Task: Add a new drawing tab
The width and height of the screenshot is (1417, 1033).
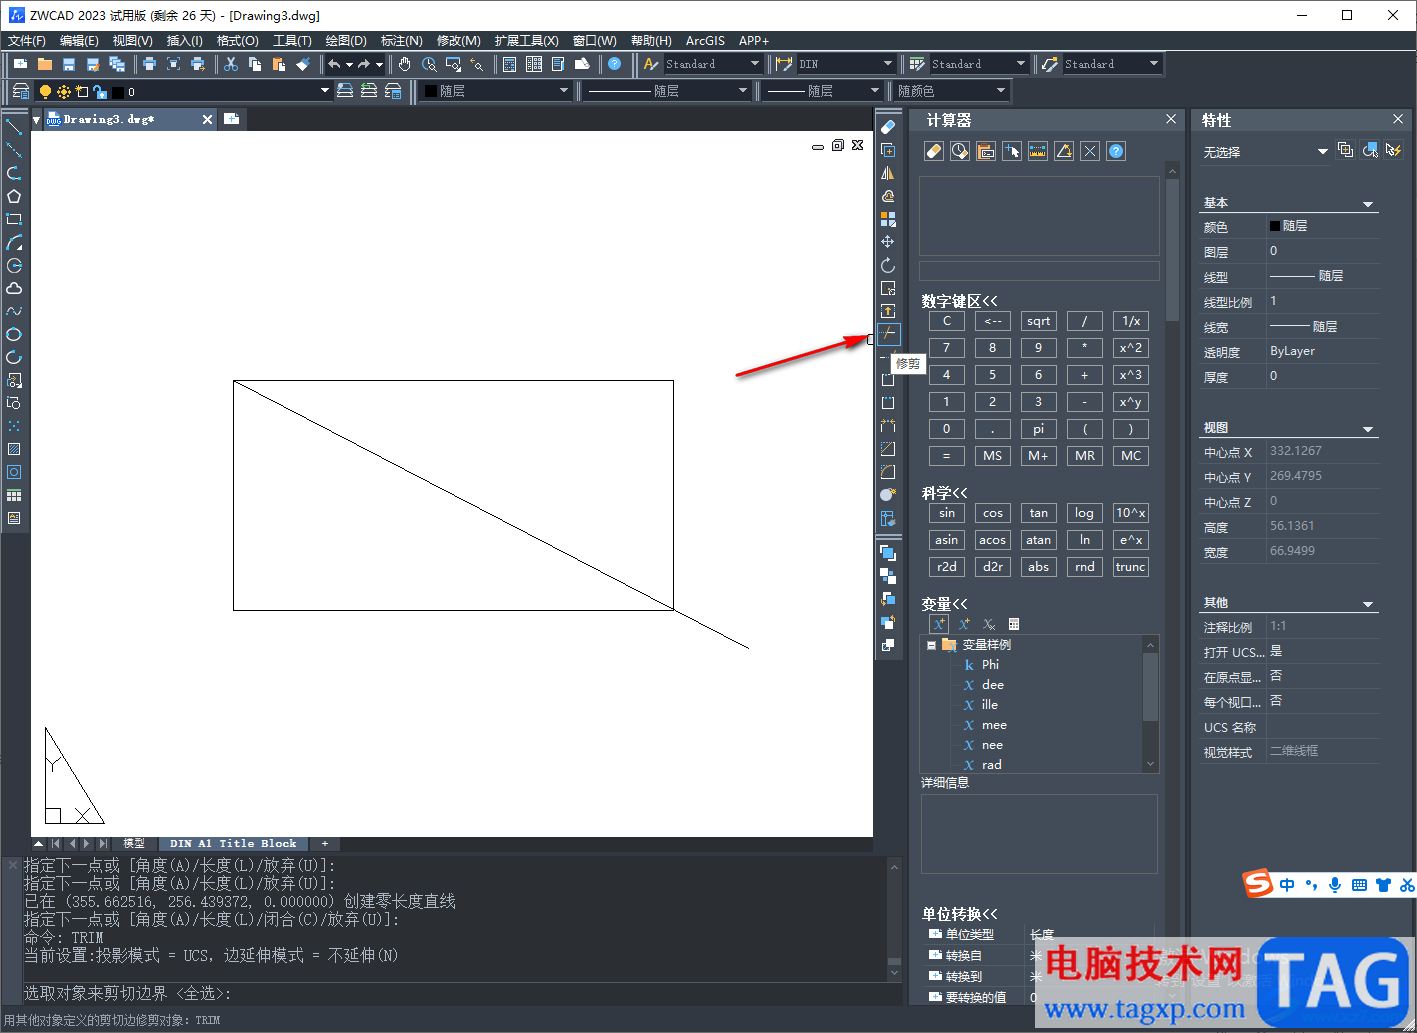Action: pos(232,119)
